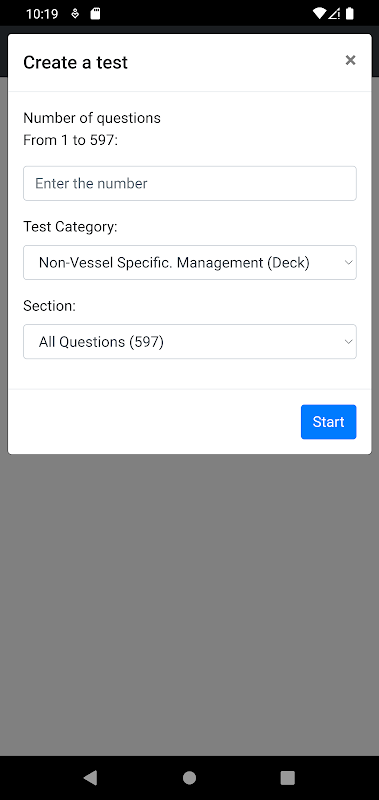Open the Test Category dropdown

[x=190, y=262]
